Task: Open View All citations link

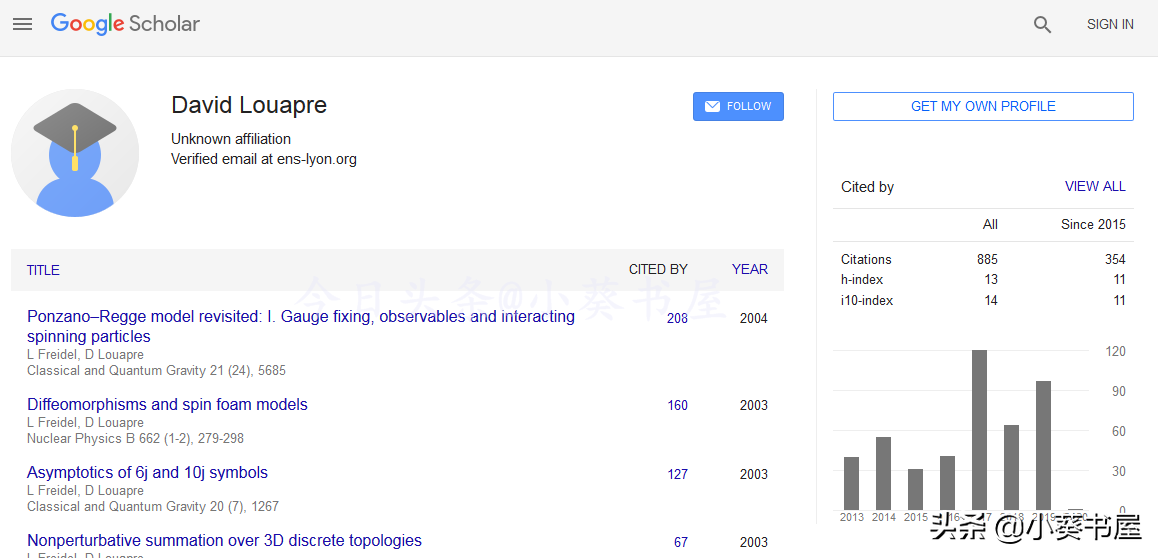Action: 1095,186
